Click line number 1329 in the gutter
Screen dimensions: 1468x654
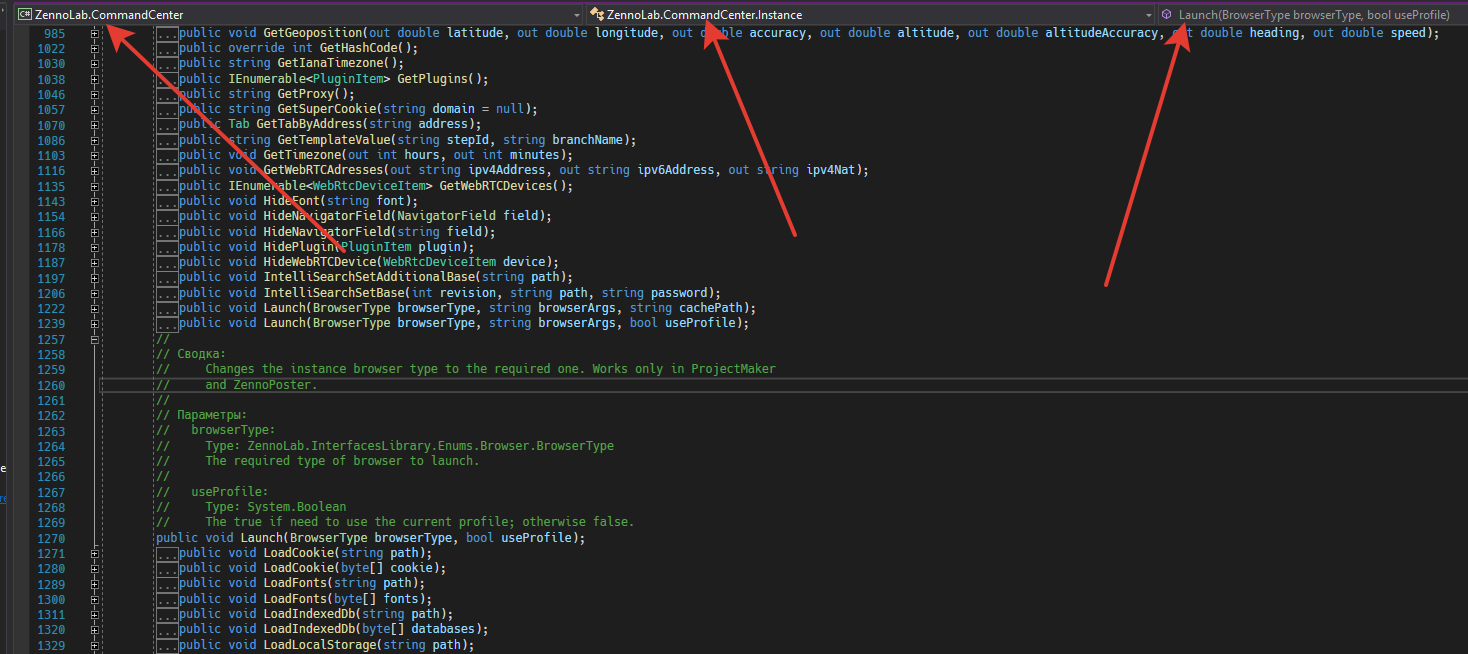pos(50,645)
